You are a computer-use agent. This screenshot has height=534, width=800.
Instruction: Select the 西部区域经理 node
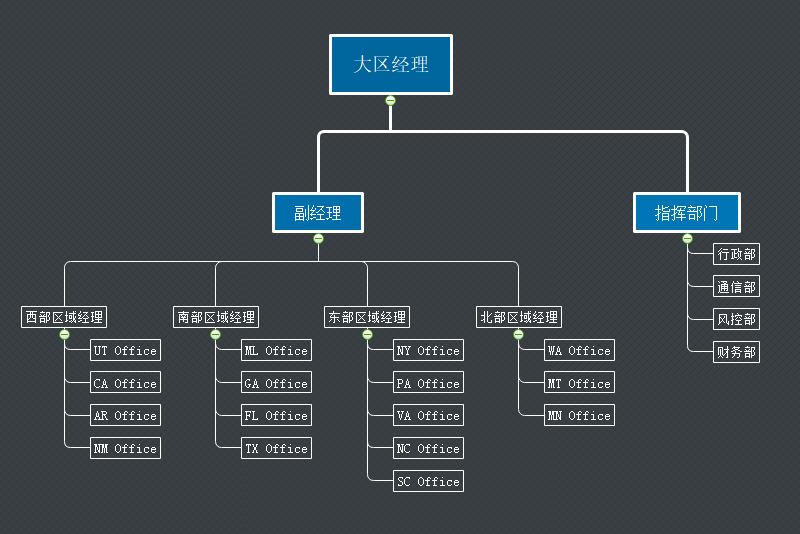click(x=64, y=317)
